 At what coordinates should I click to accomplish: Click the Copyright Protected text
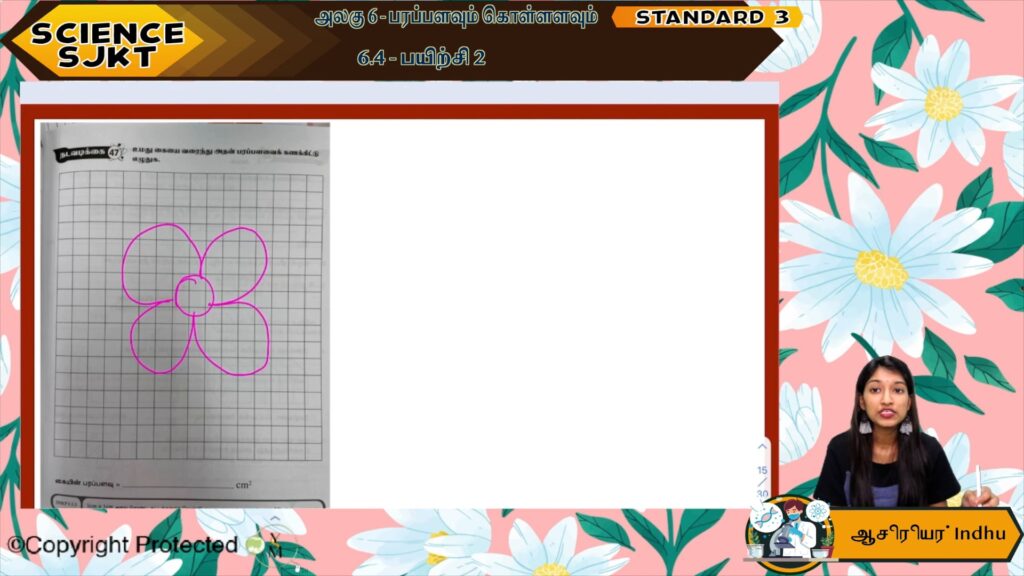coord(124,545)
